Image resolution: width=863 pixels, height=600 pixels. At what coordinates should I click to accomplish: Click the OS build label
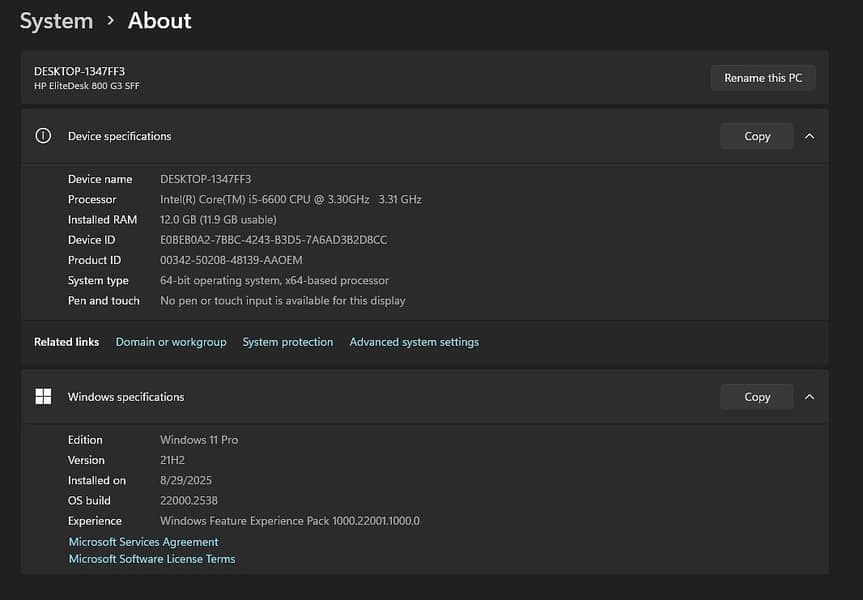89,500
